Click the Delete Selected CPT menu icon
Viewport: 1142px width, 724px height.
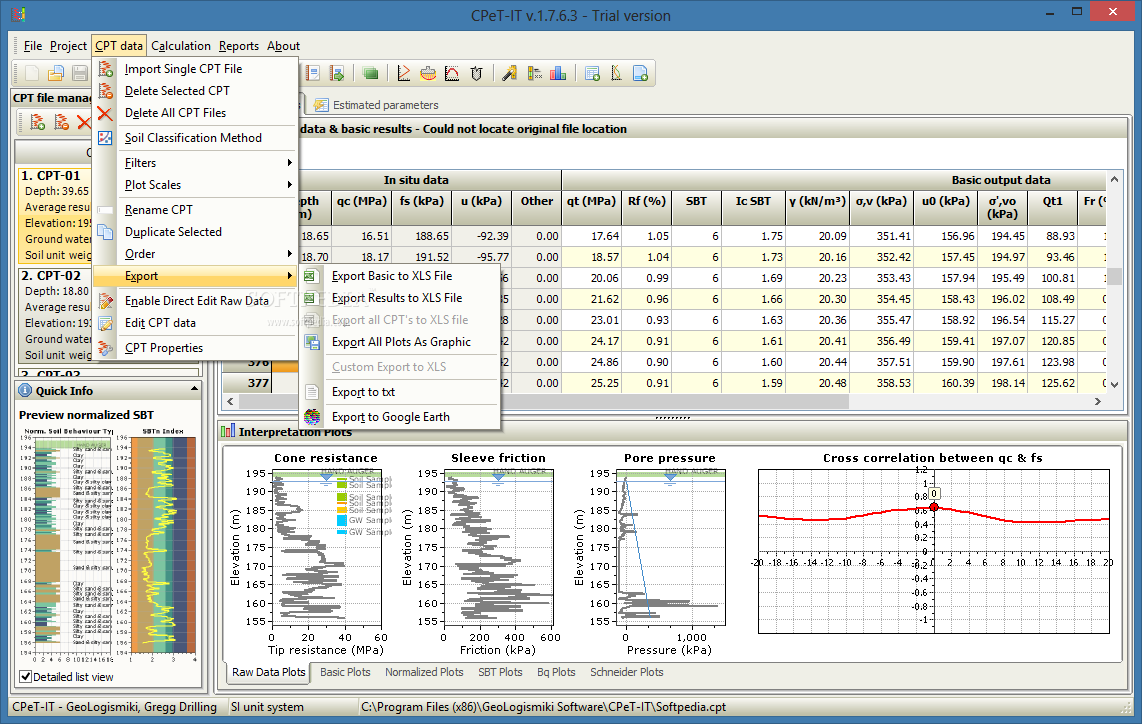pos(106,90)
